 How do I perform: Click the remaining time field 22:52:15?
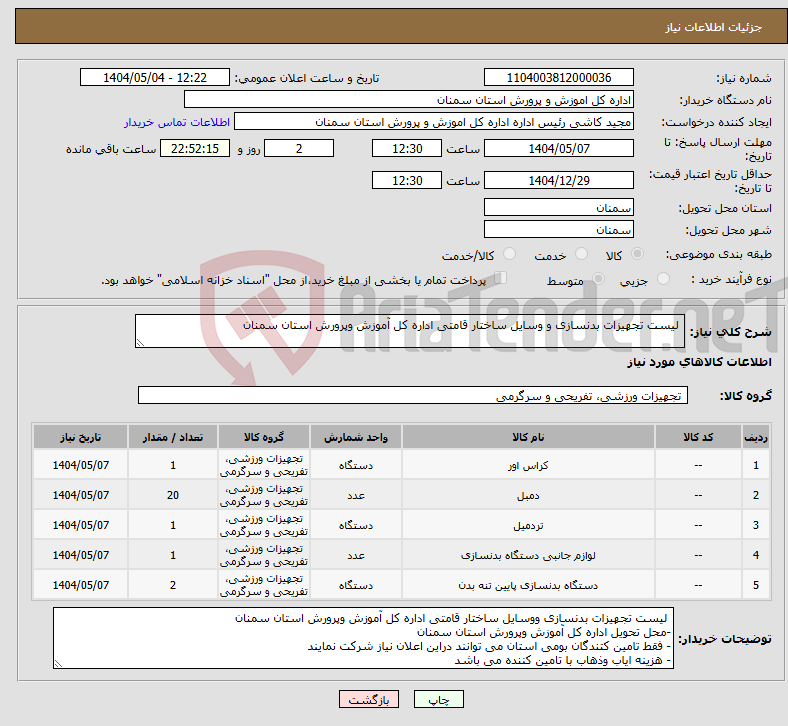point(195,148)
